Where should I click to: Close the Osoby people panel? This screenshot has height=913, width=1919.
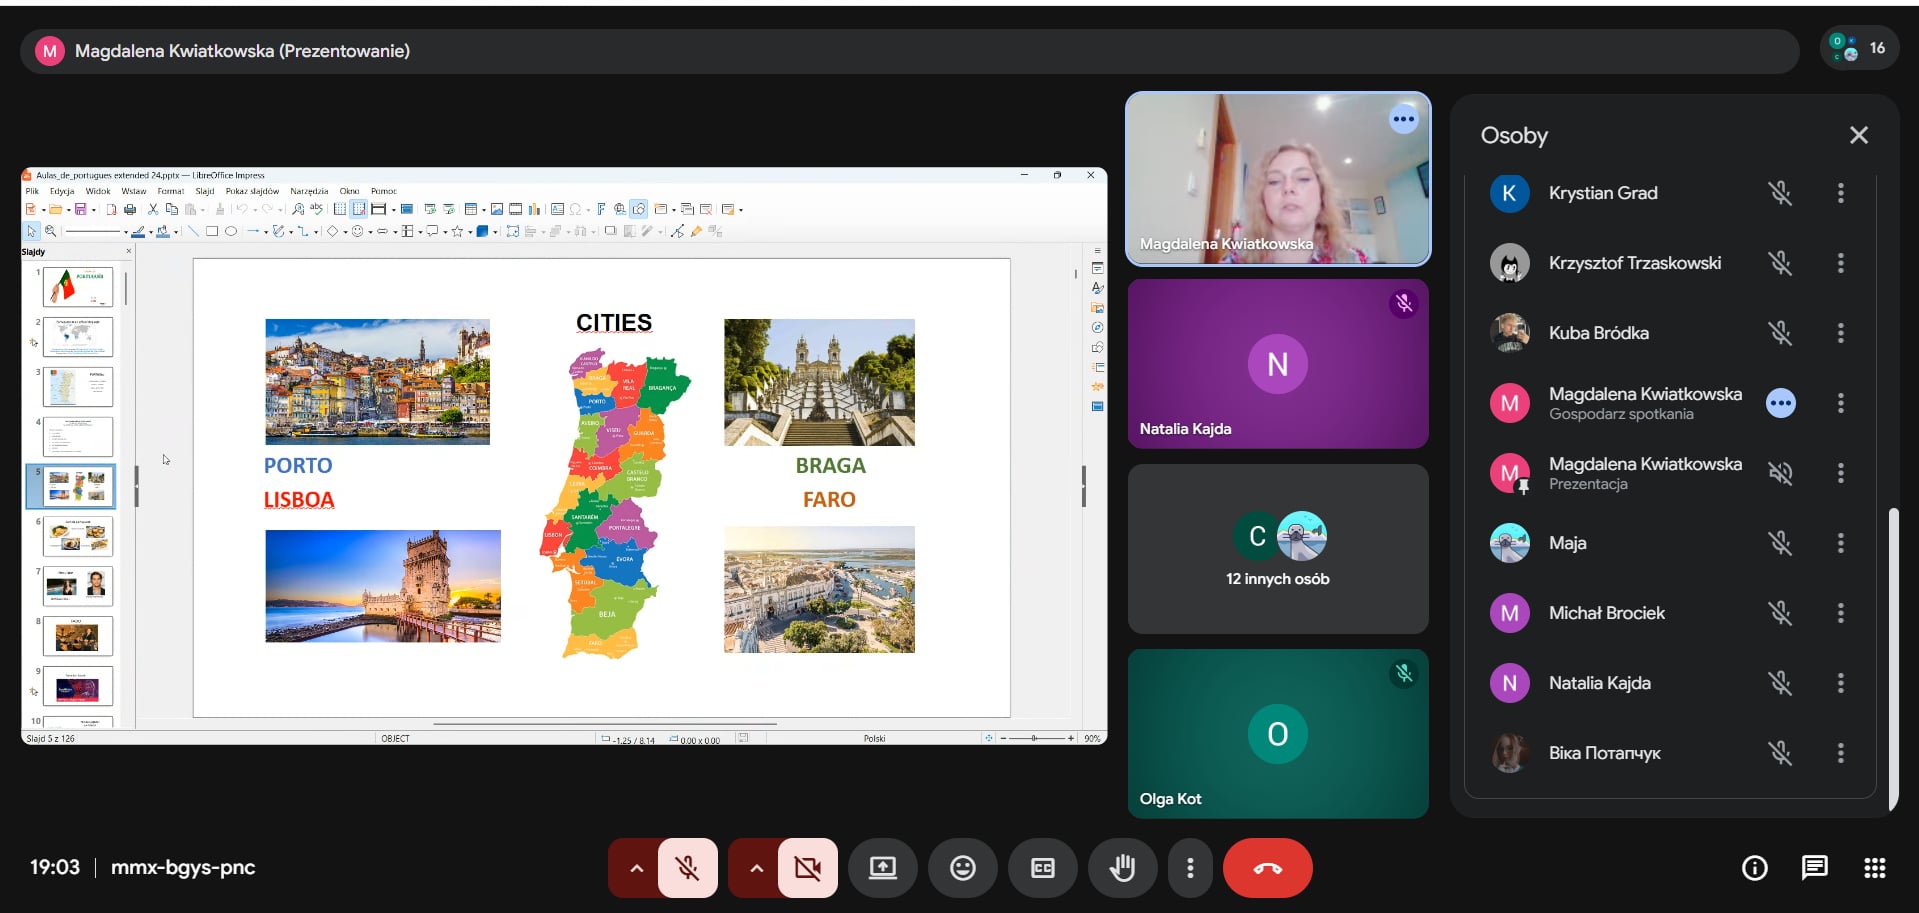pyautogui.click(x=1858, y=135)
